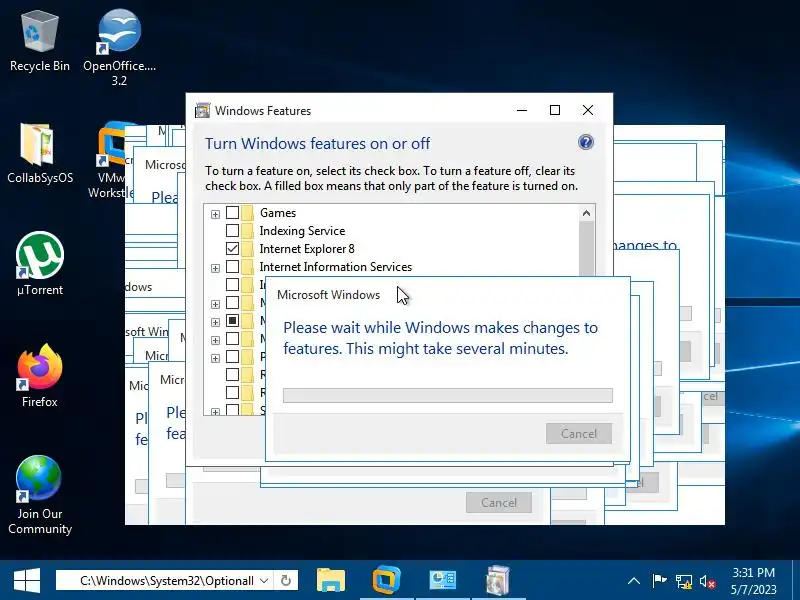Image resolution: width=800 pixels, height=600 pixels.
Task: Select the VMware Workstation desktop shortcut
Action: tap(112, 160)
